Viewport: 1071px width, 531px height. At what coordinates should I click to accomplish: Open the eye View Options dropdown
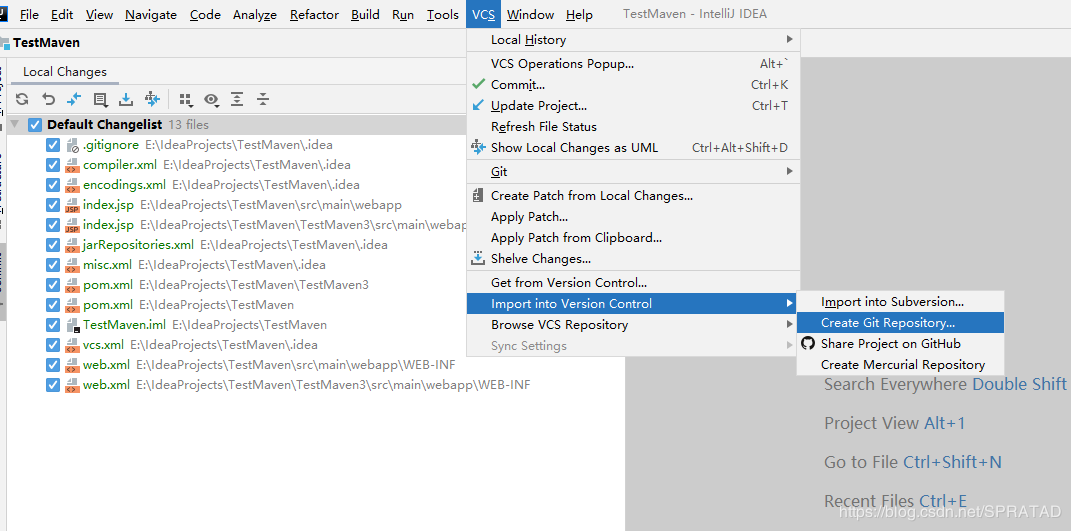click(x=211, y=99)
